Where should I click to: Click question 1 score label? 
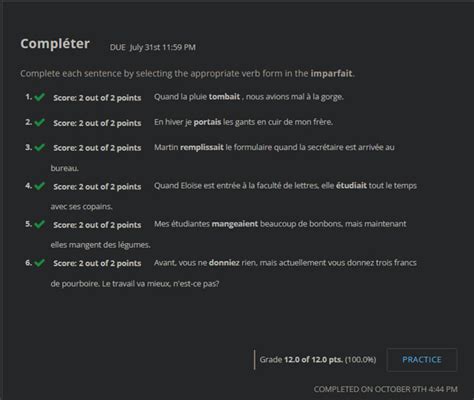[97, 98]
